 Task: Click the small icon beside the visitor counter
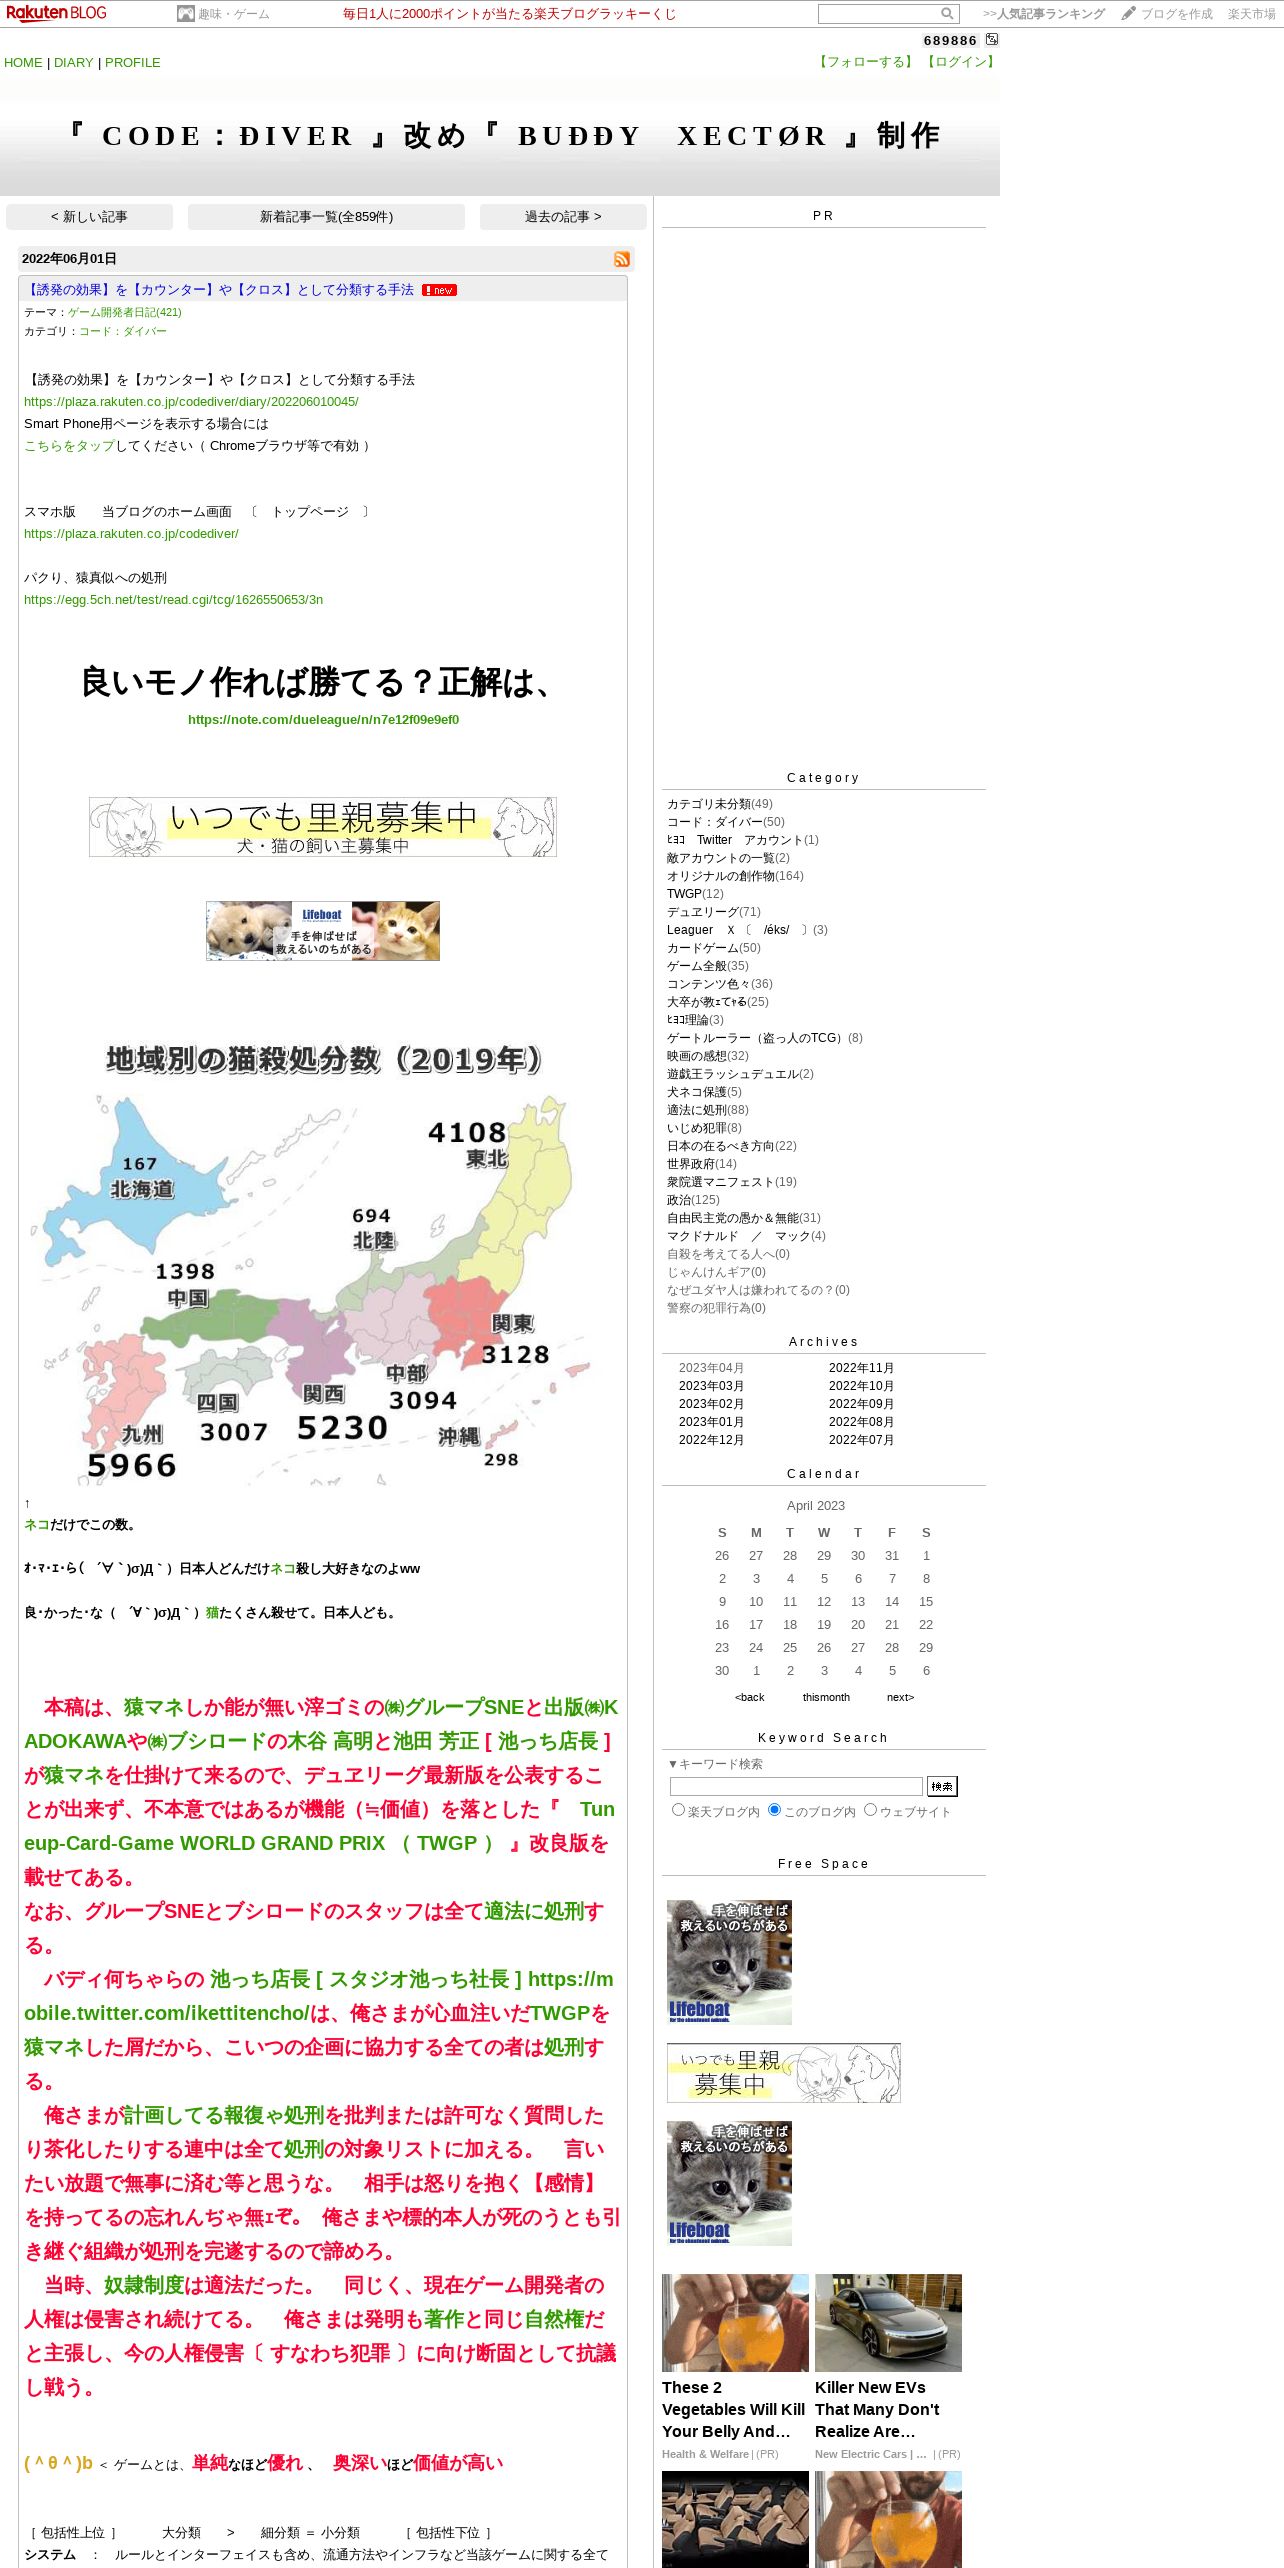coord(992,39)
